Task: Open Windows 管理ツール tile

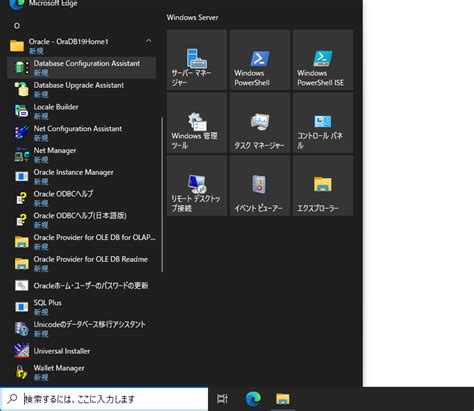Action: [x=197, y=123]
